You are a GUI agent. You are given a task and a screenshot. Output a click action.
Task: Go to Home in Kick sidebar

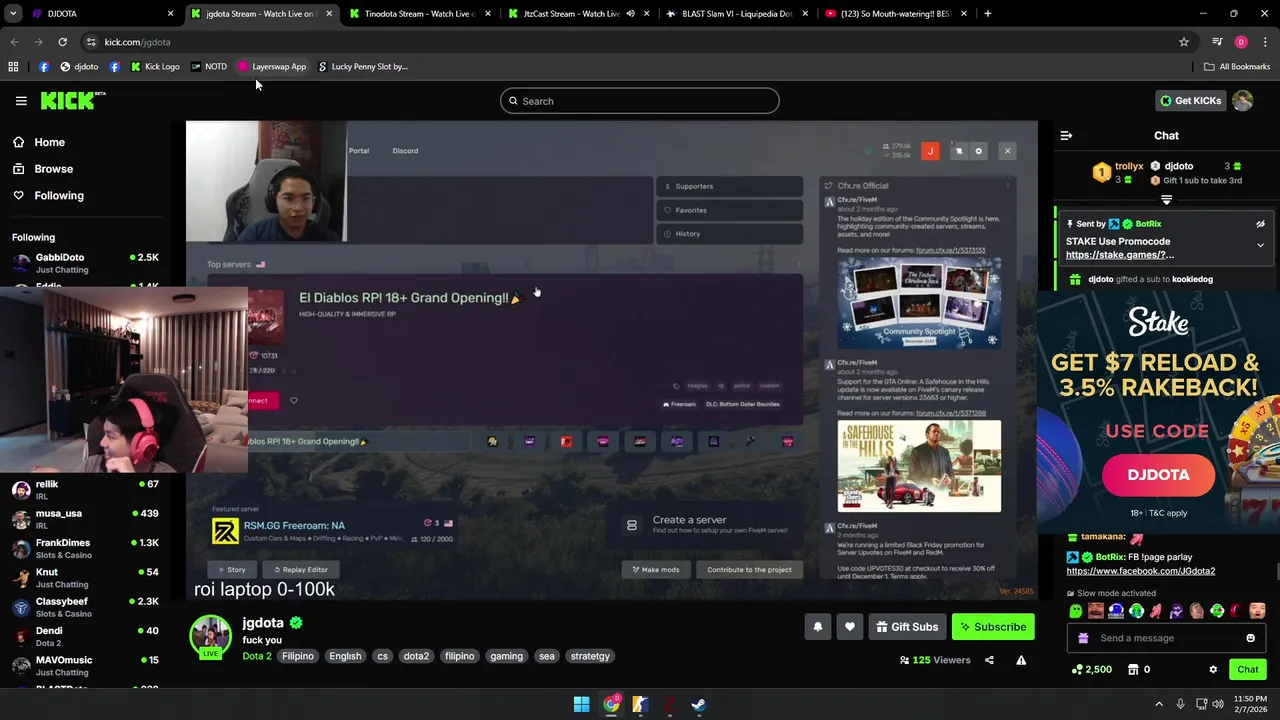coord(49,142)
